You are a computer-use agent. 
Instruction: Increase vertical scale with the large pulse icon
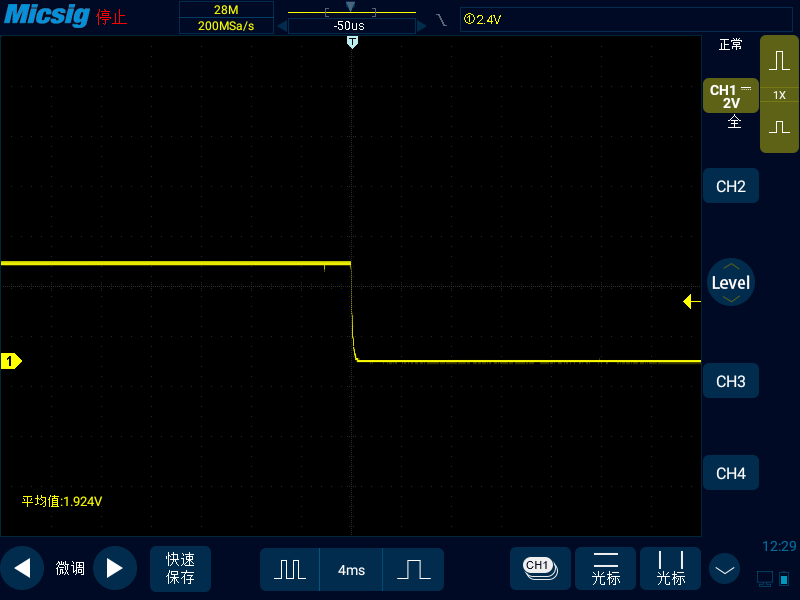coord(779,60)
